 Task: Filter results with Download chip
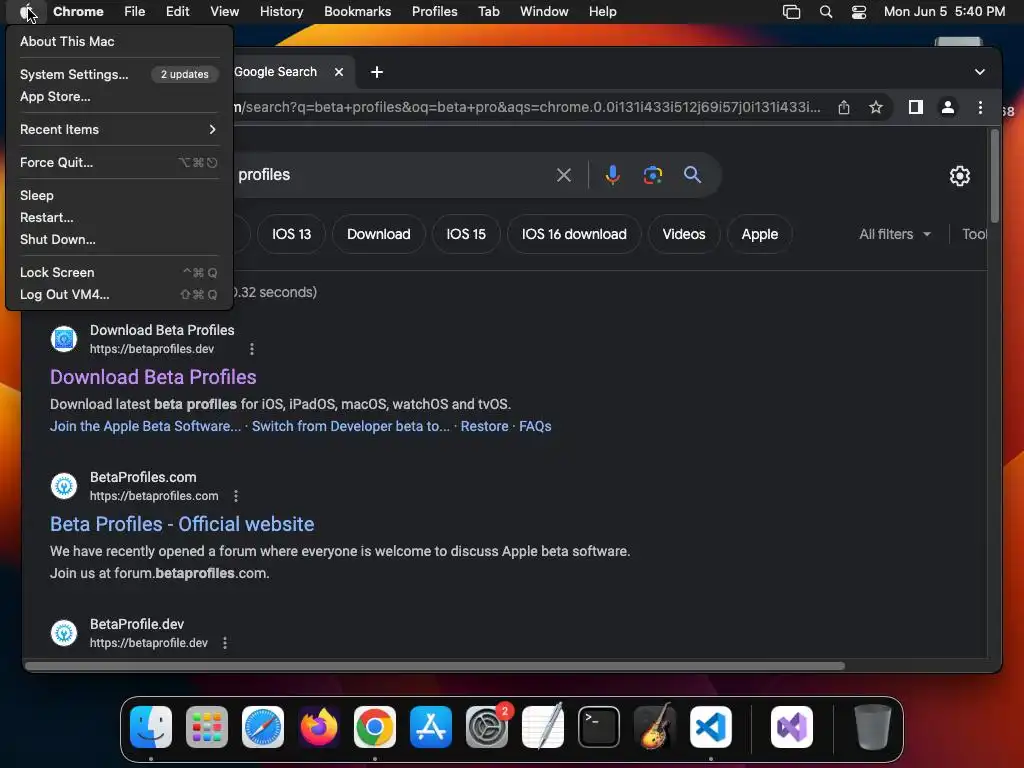point(379,234)
